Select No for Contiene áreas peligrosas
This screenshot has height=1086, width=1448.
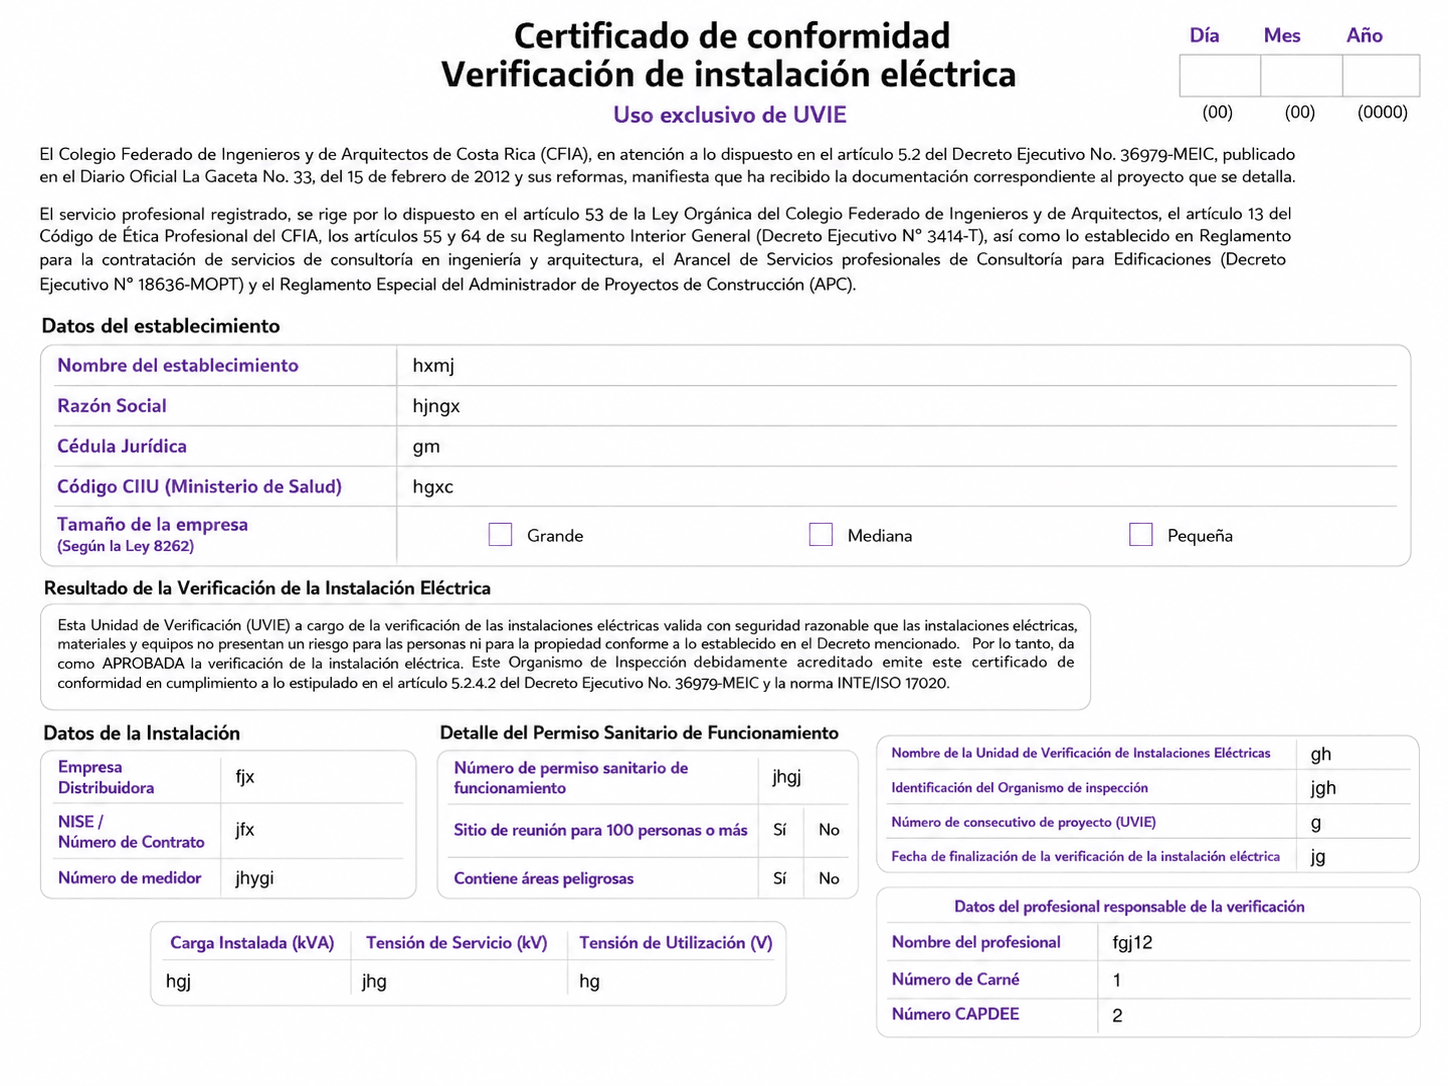pyautogui.click(x=829, y=878)
